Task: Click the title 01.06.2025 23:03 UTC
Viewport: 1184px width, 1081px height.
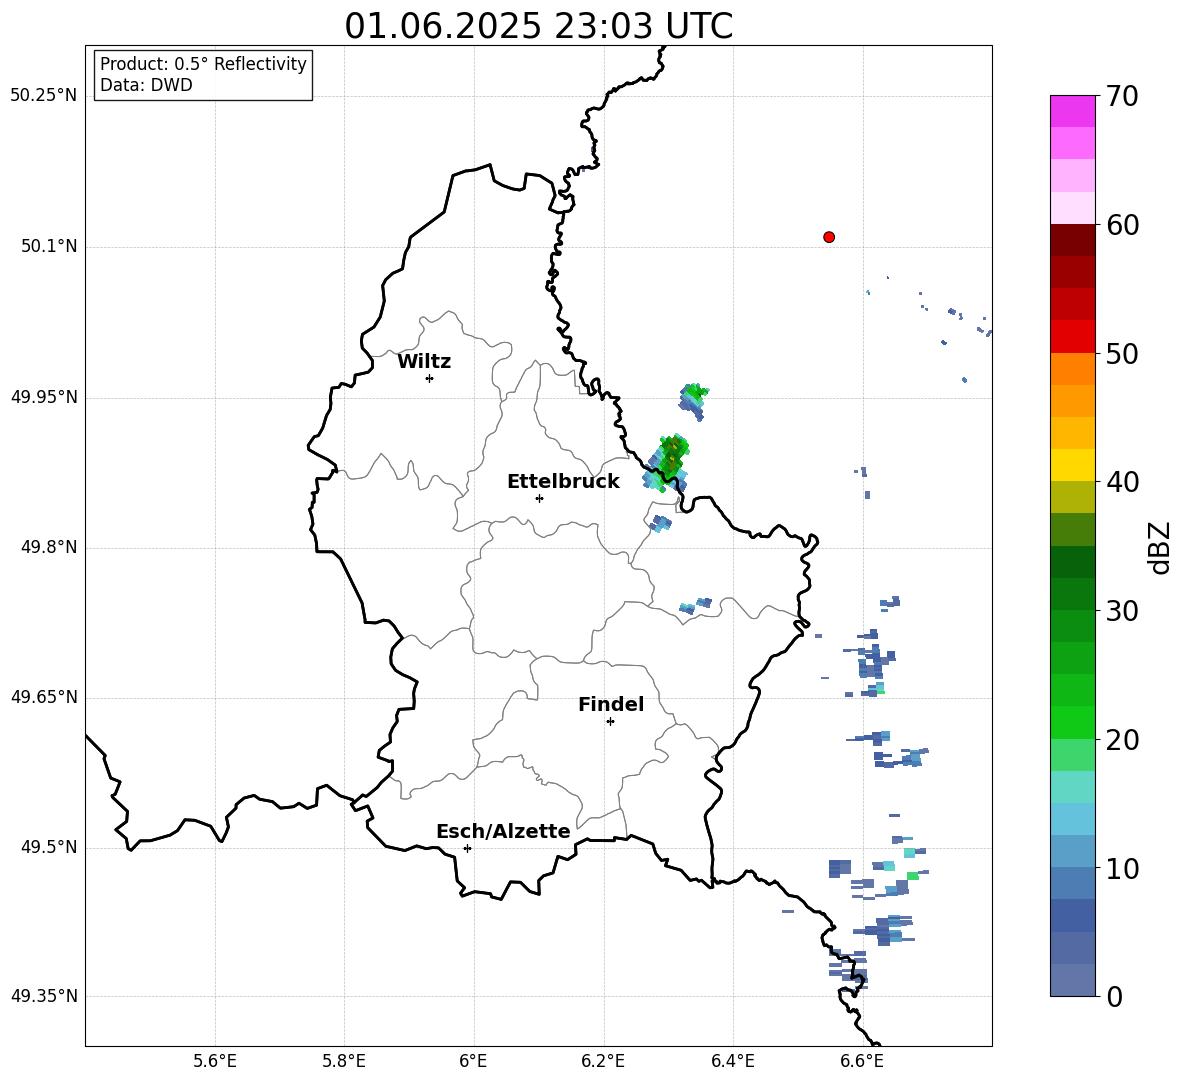Action: pos(538,26)
